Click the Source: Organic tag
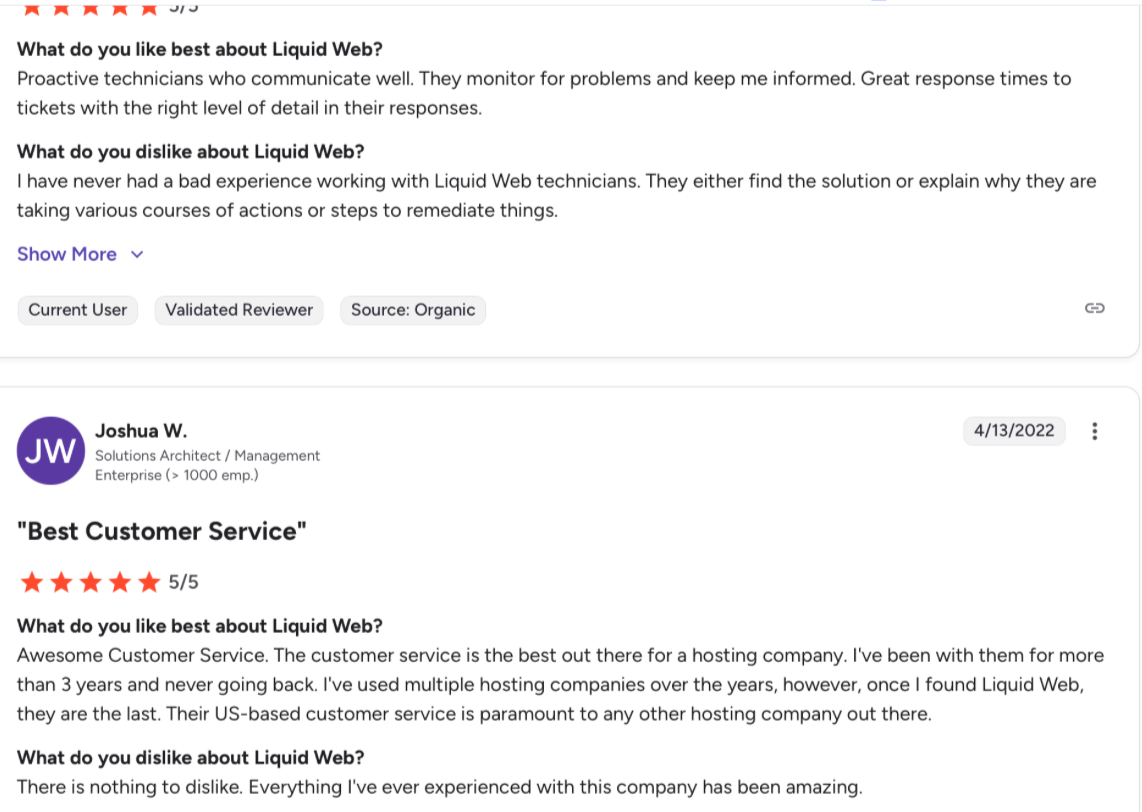The width and height of the screenshot is (1142, 812). 413,310
